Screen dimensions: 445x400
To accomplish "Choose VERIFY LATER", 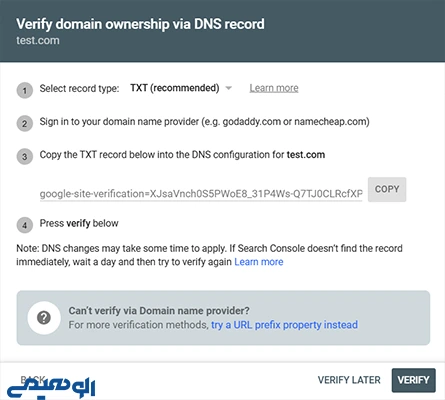I will coord(349,380).
